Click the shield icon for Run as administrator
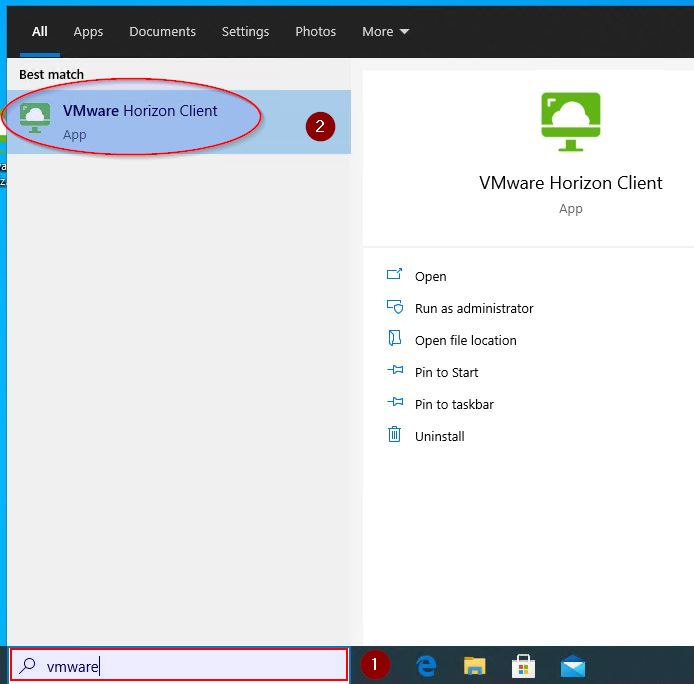Viewport: 694px width, 684px height. coord(394,307)
